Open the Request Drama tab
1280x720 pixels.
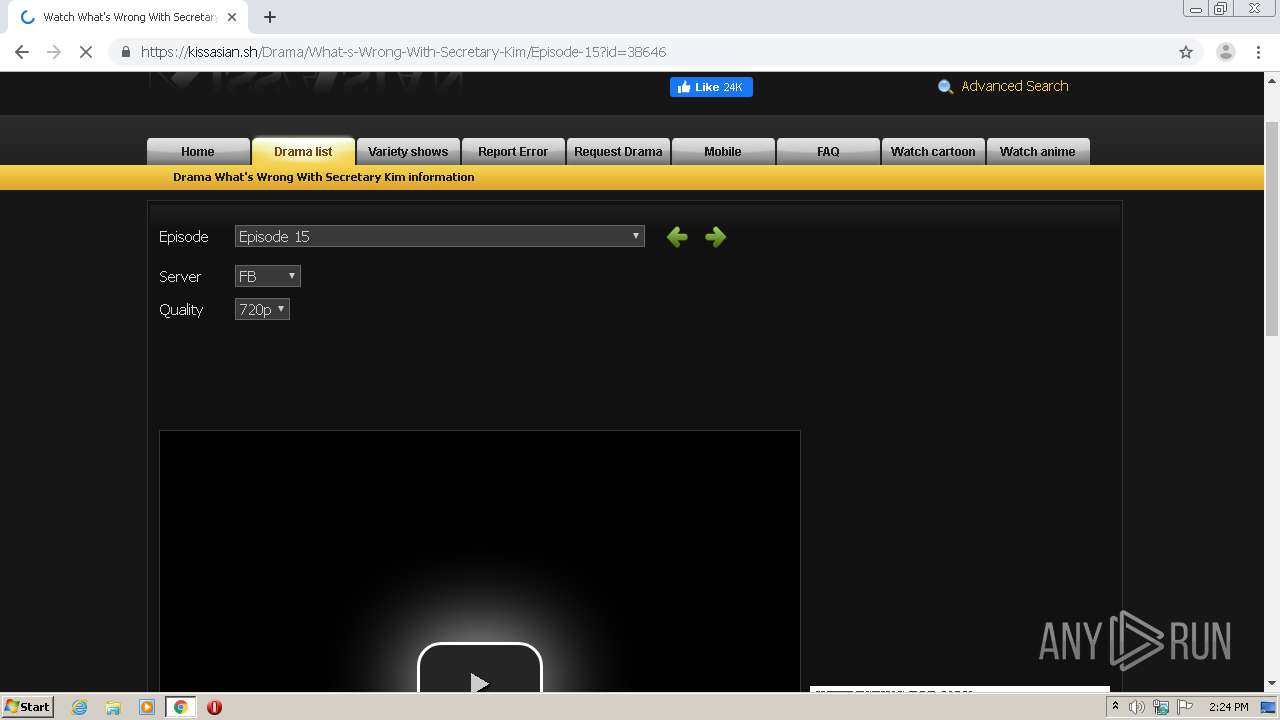click(618, 151)
